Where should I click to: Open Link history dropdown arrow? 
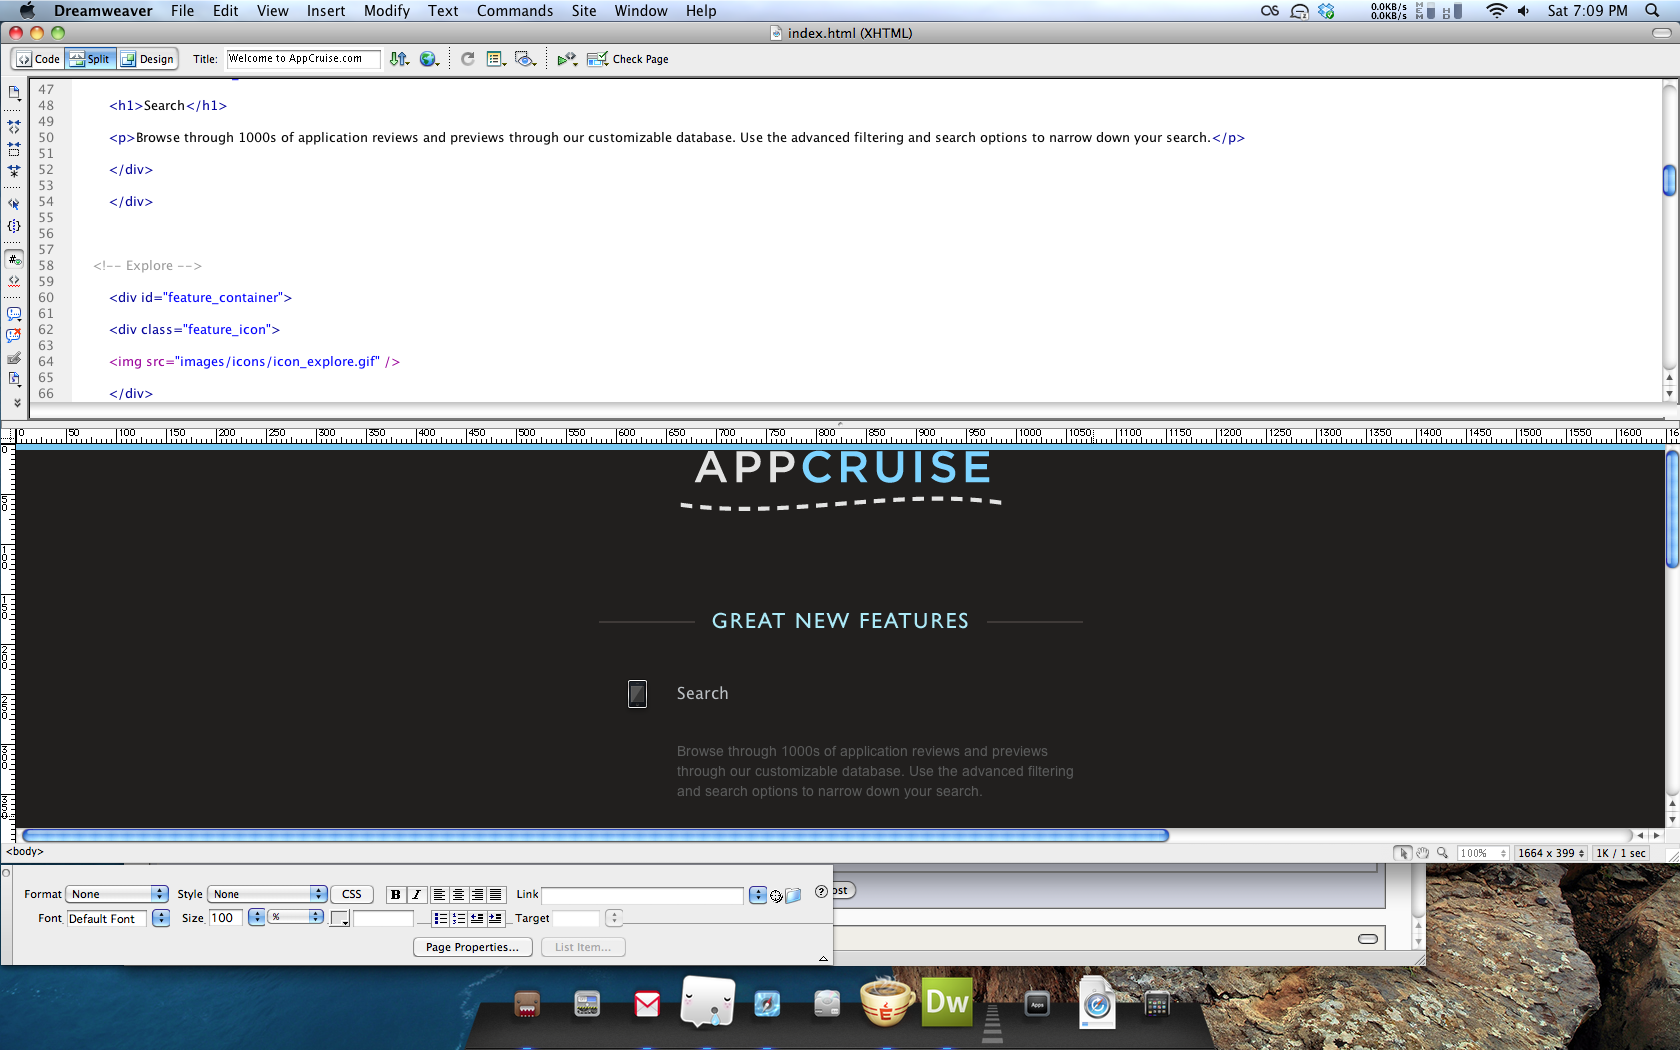tap(757, 895)
